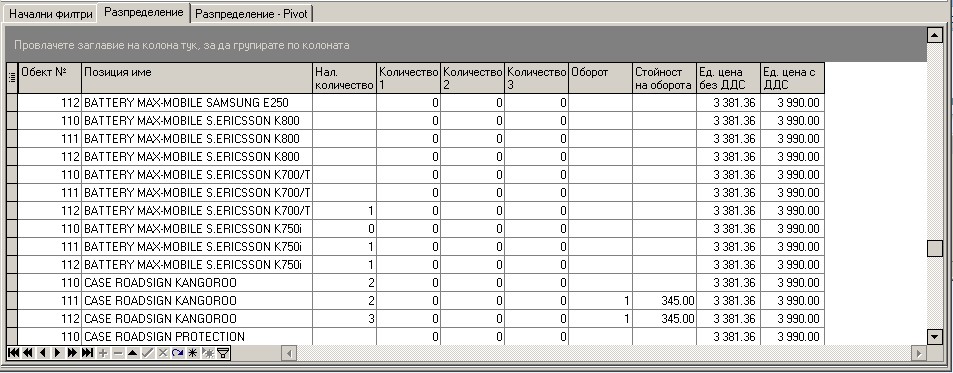Select object 110 S.ERICSSON K700/T name cell
953x373 pixels.
pyautogui.click(x=197, y=175)
